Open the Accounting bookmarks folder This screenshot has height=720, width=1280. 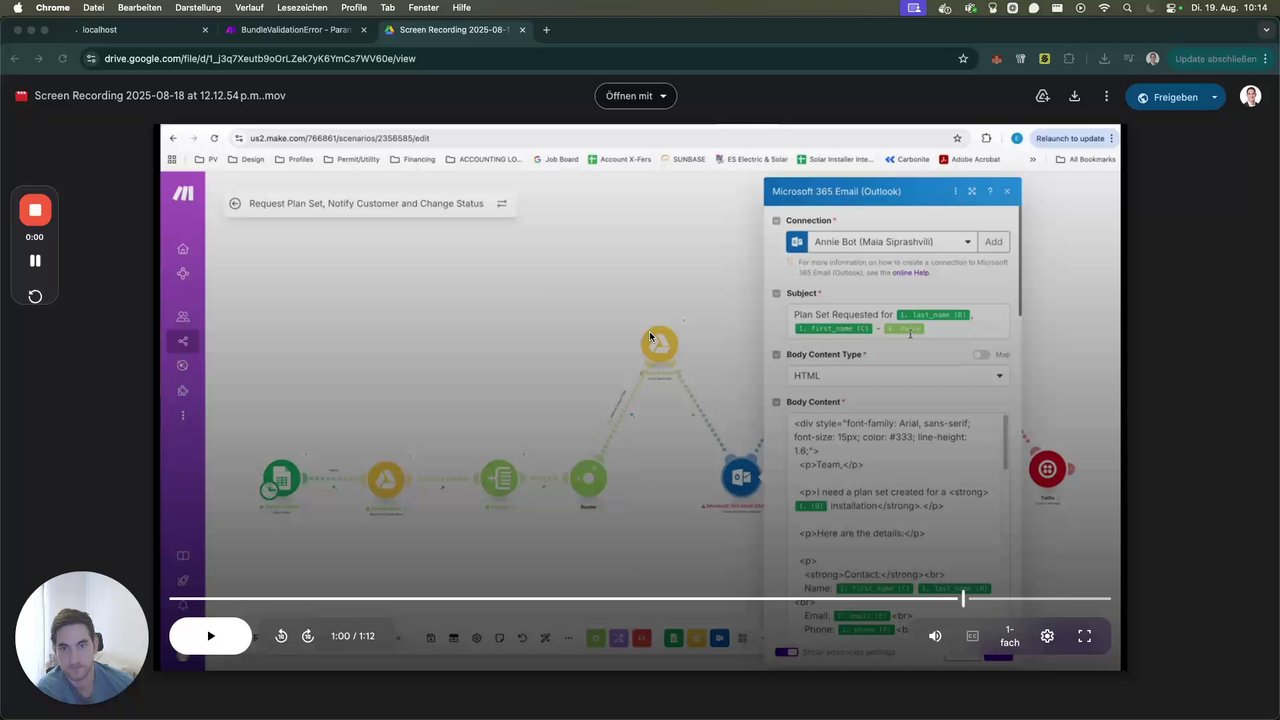click(484, 159)
